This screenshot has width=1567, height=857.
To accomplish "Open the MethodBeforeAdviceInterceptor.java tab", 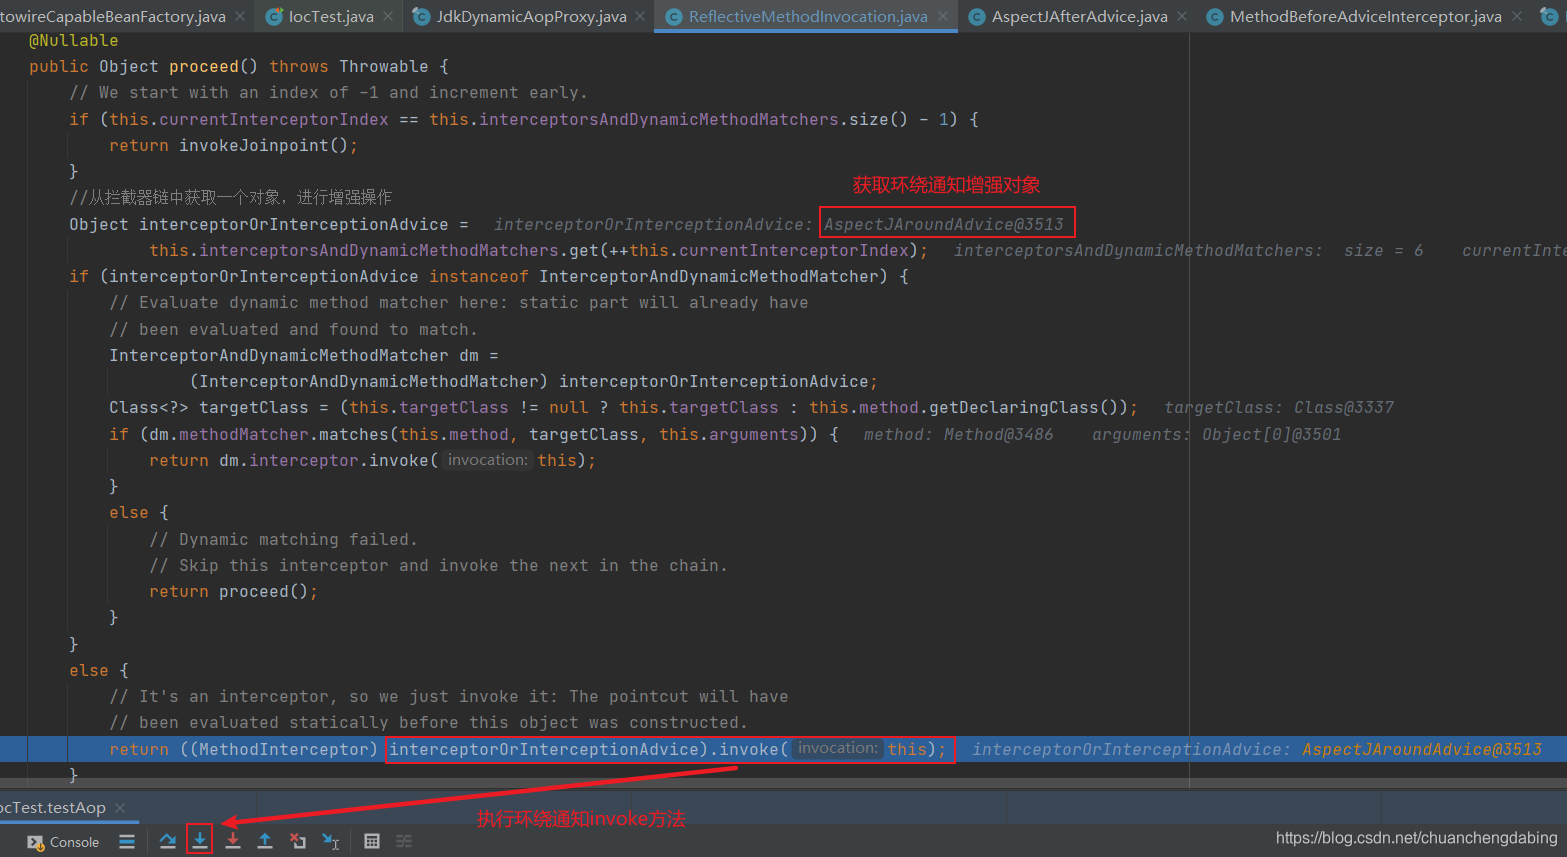I will coord(1365,16).
